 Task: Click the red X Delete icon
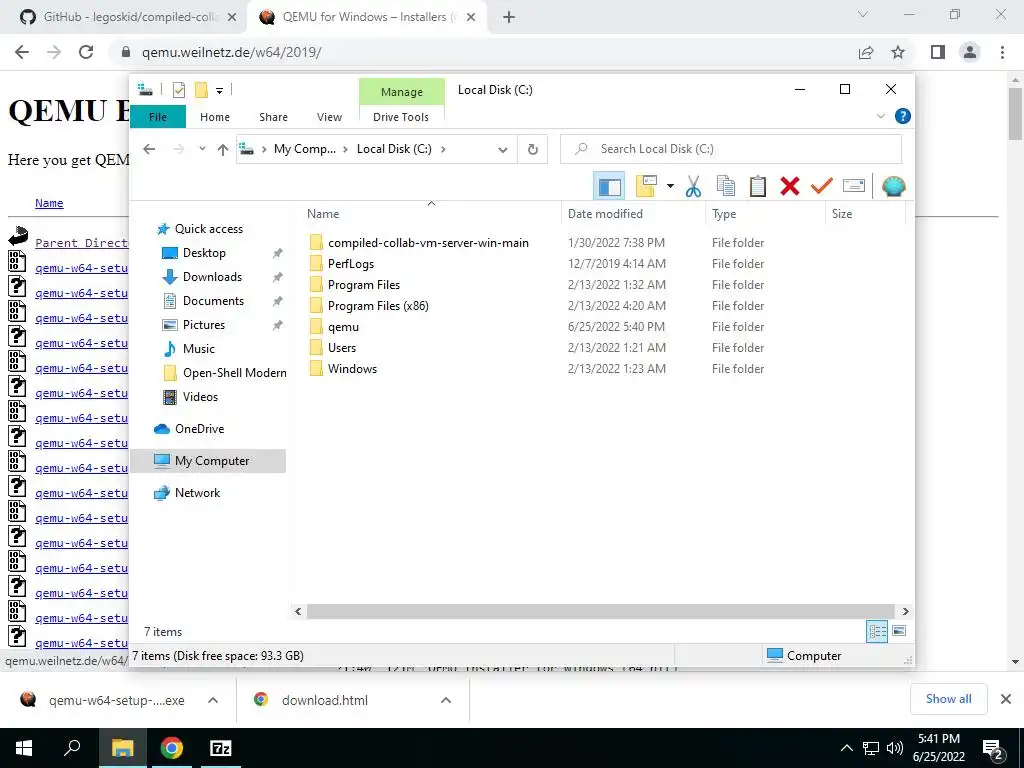pos(790,186)
